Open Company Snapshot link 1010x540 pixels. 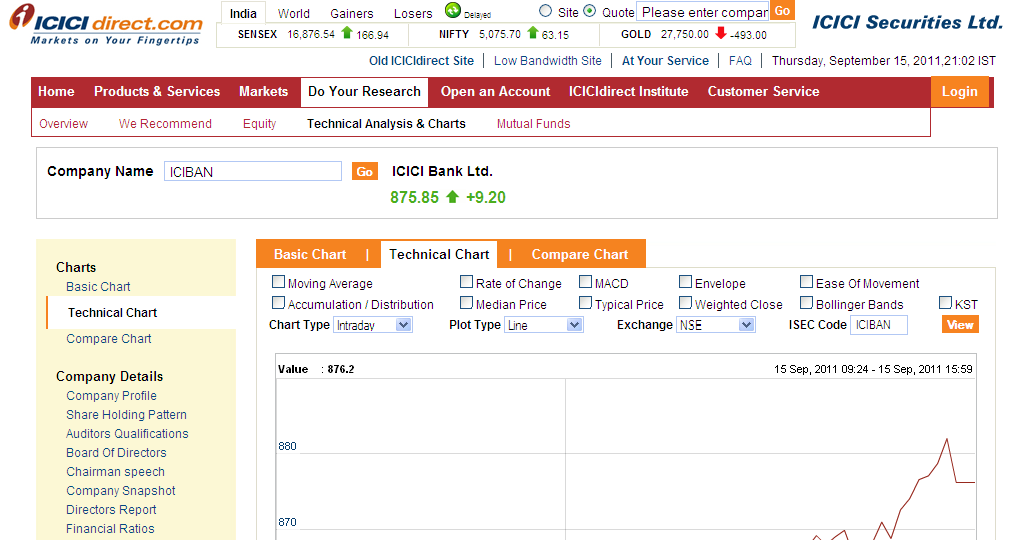coord(120,491)
